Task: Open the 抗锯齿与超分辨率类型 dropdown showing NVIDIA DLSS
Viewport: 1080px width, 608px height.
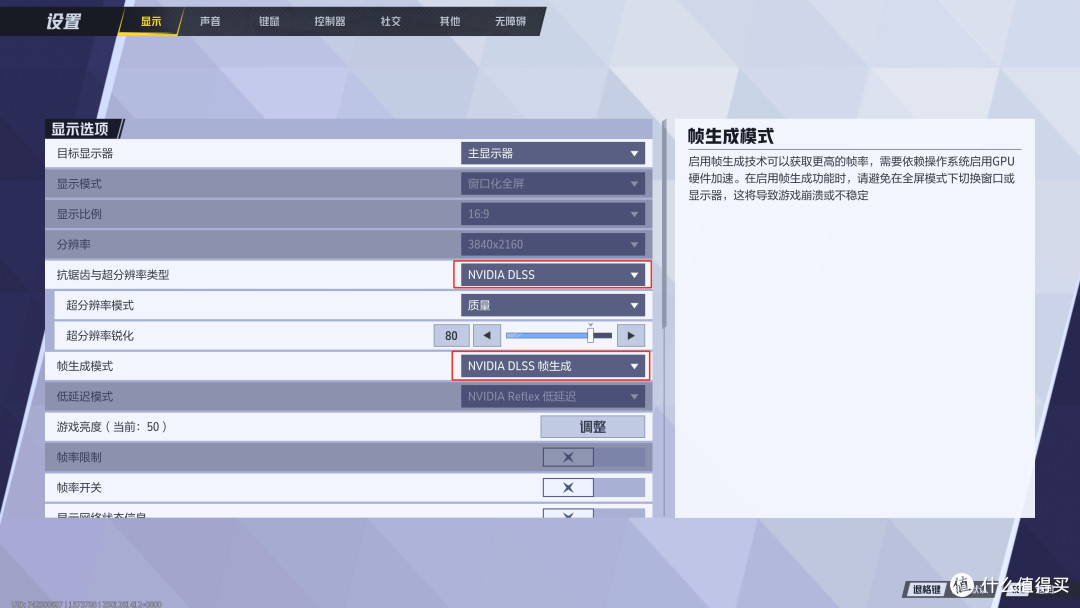Action: [x=552, y=275]
